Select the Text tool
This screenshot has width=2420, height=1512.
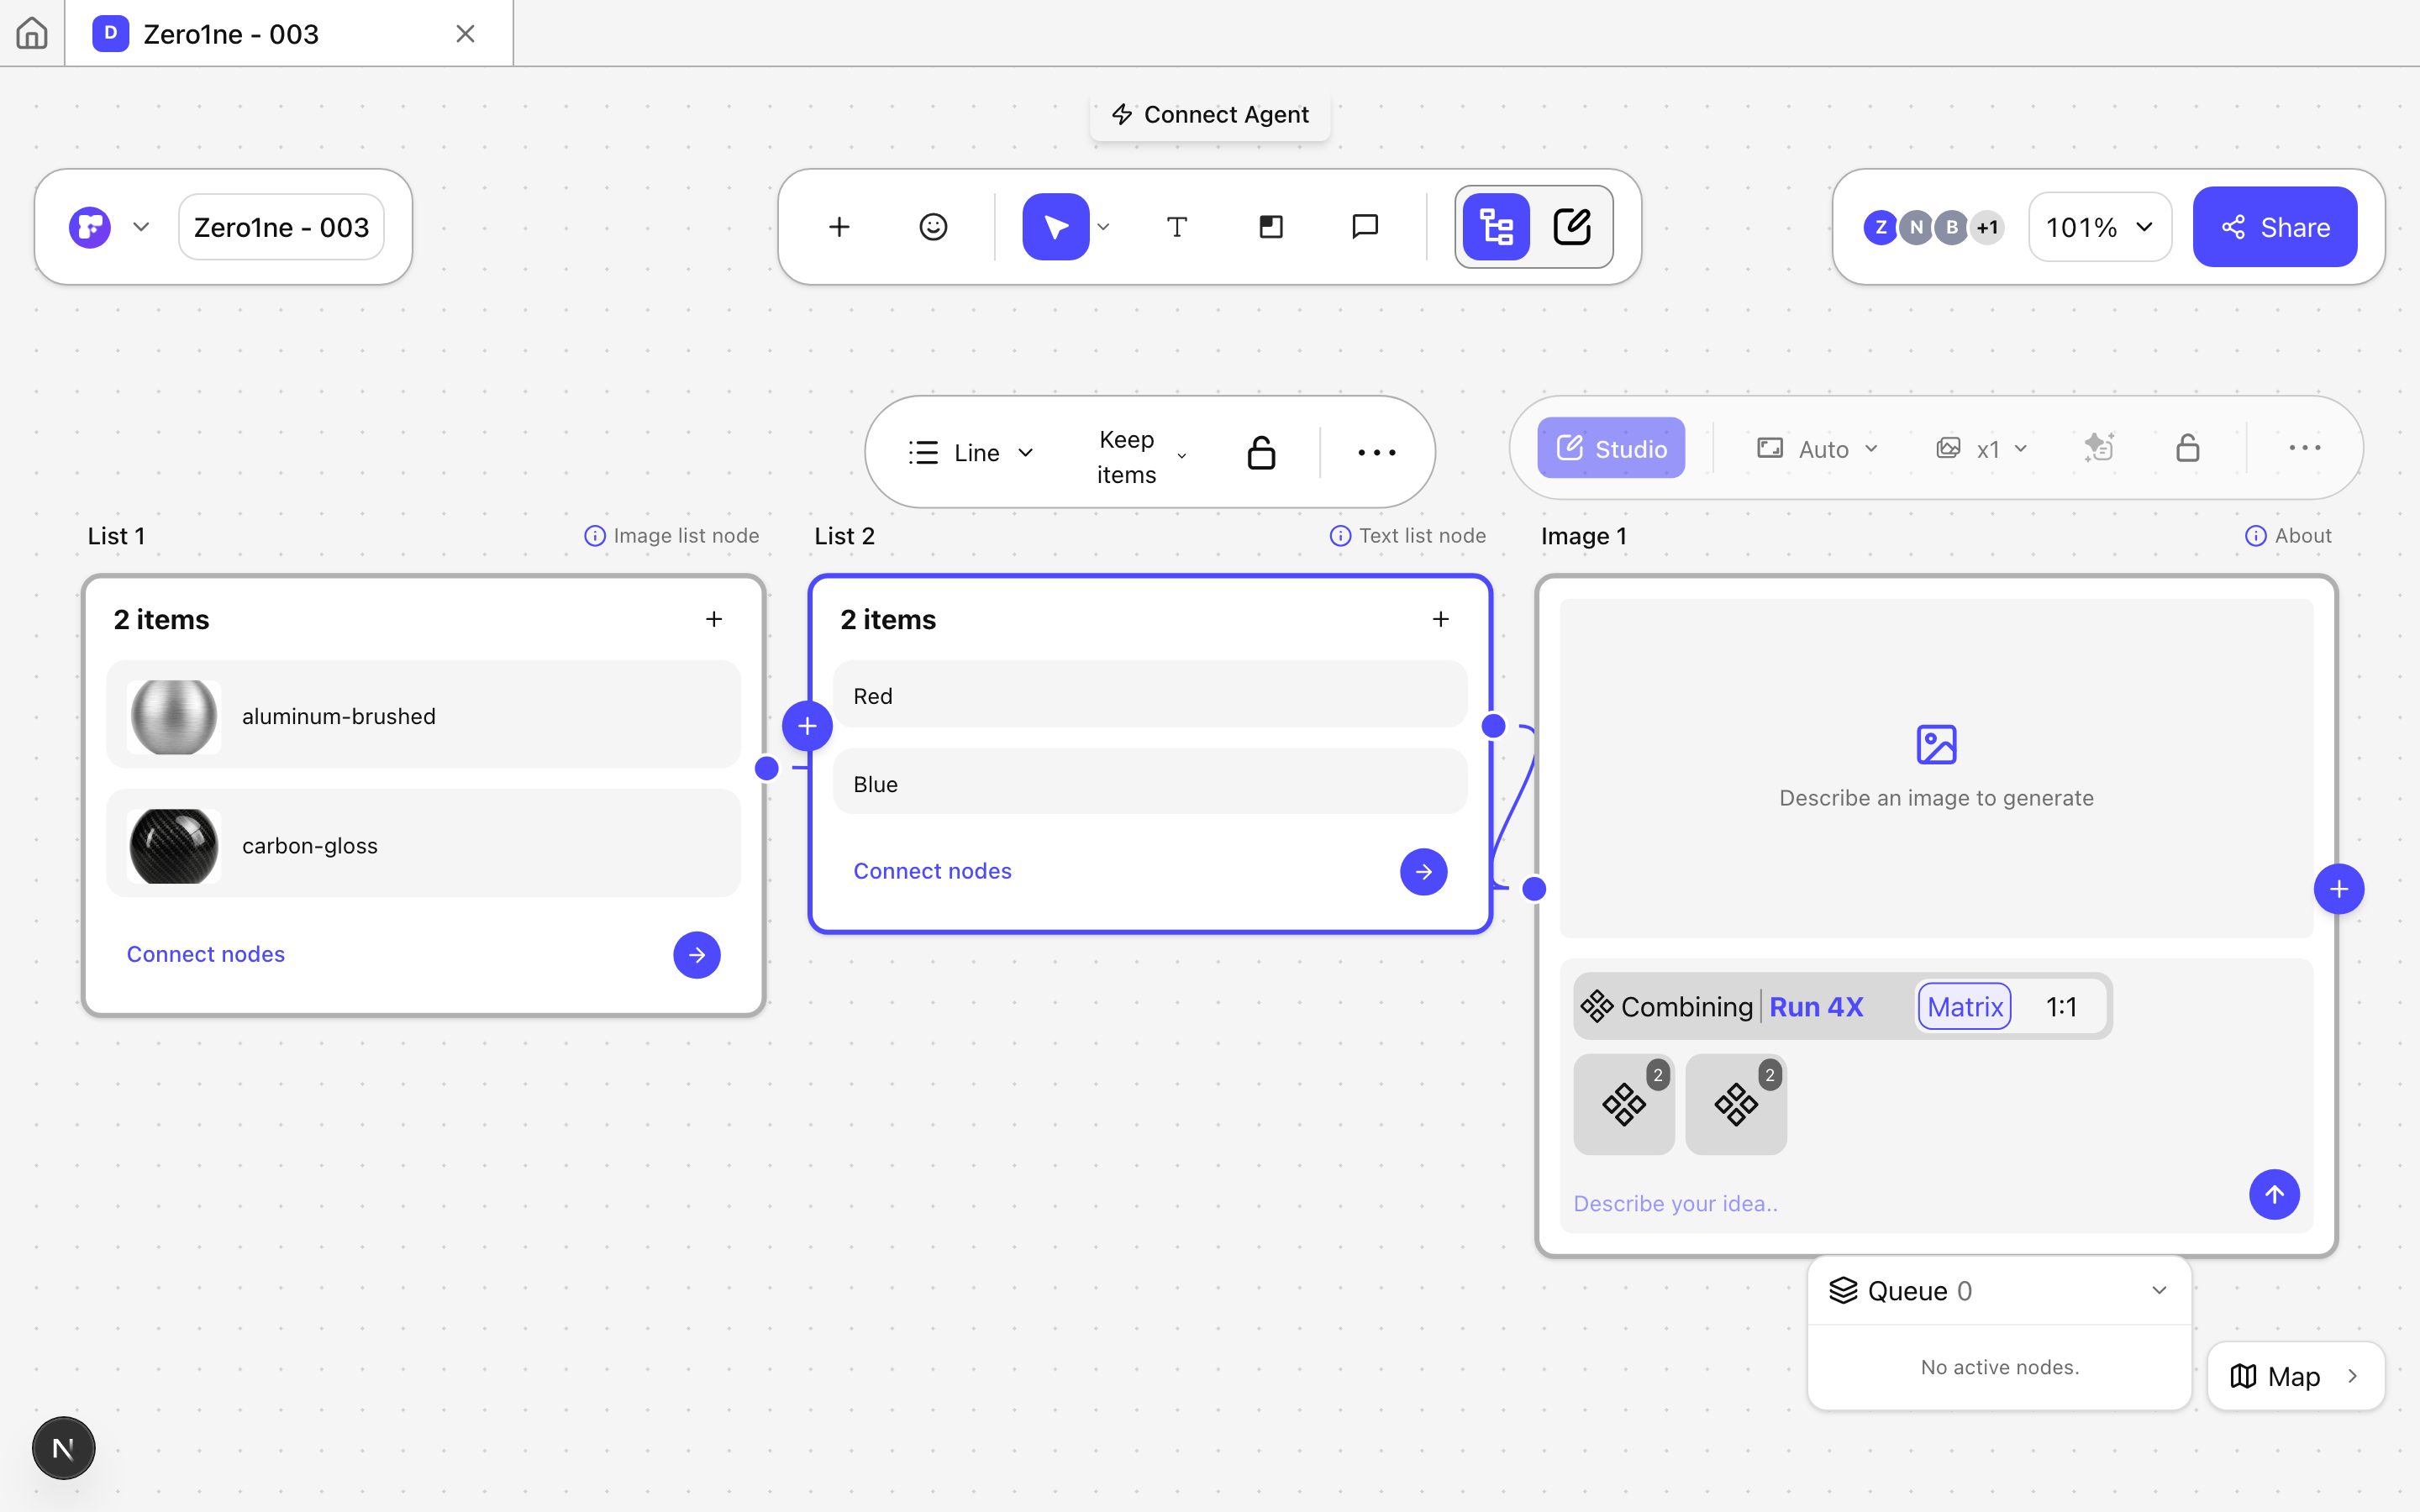pos(1177,227)
